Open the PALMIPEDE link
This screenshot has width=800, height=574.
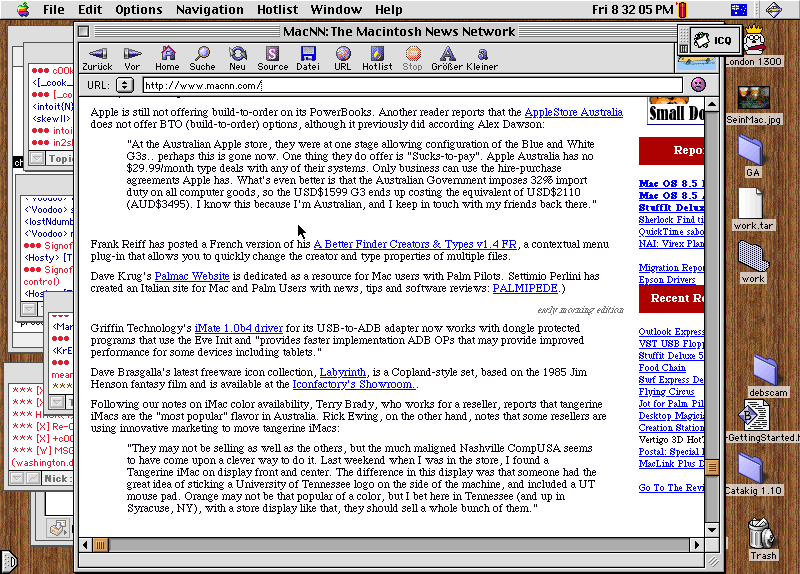(x=525, y=288)
